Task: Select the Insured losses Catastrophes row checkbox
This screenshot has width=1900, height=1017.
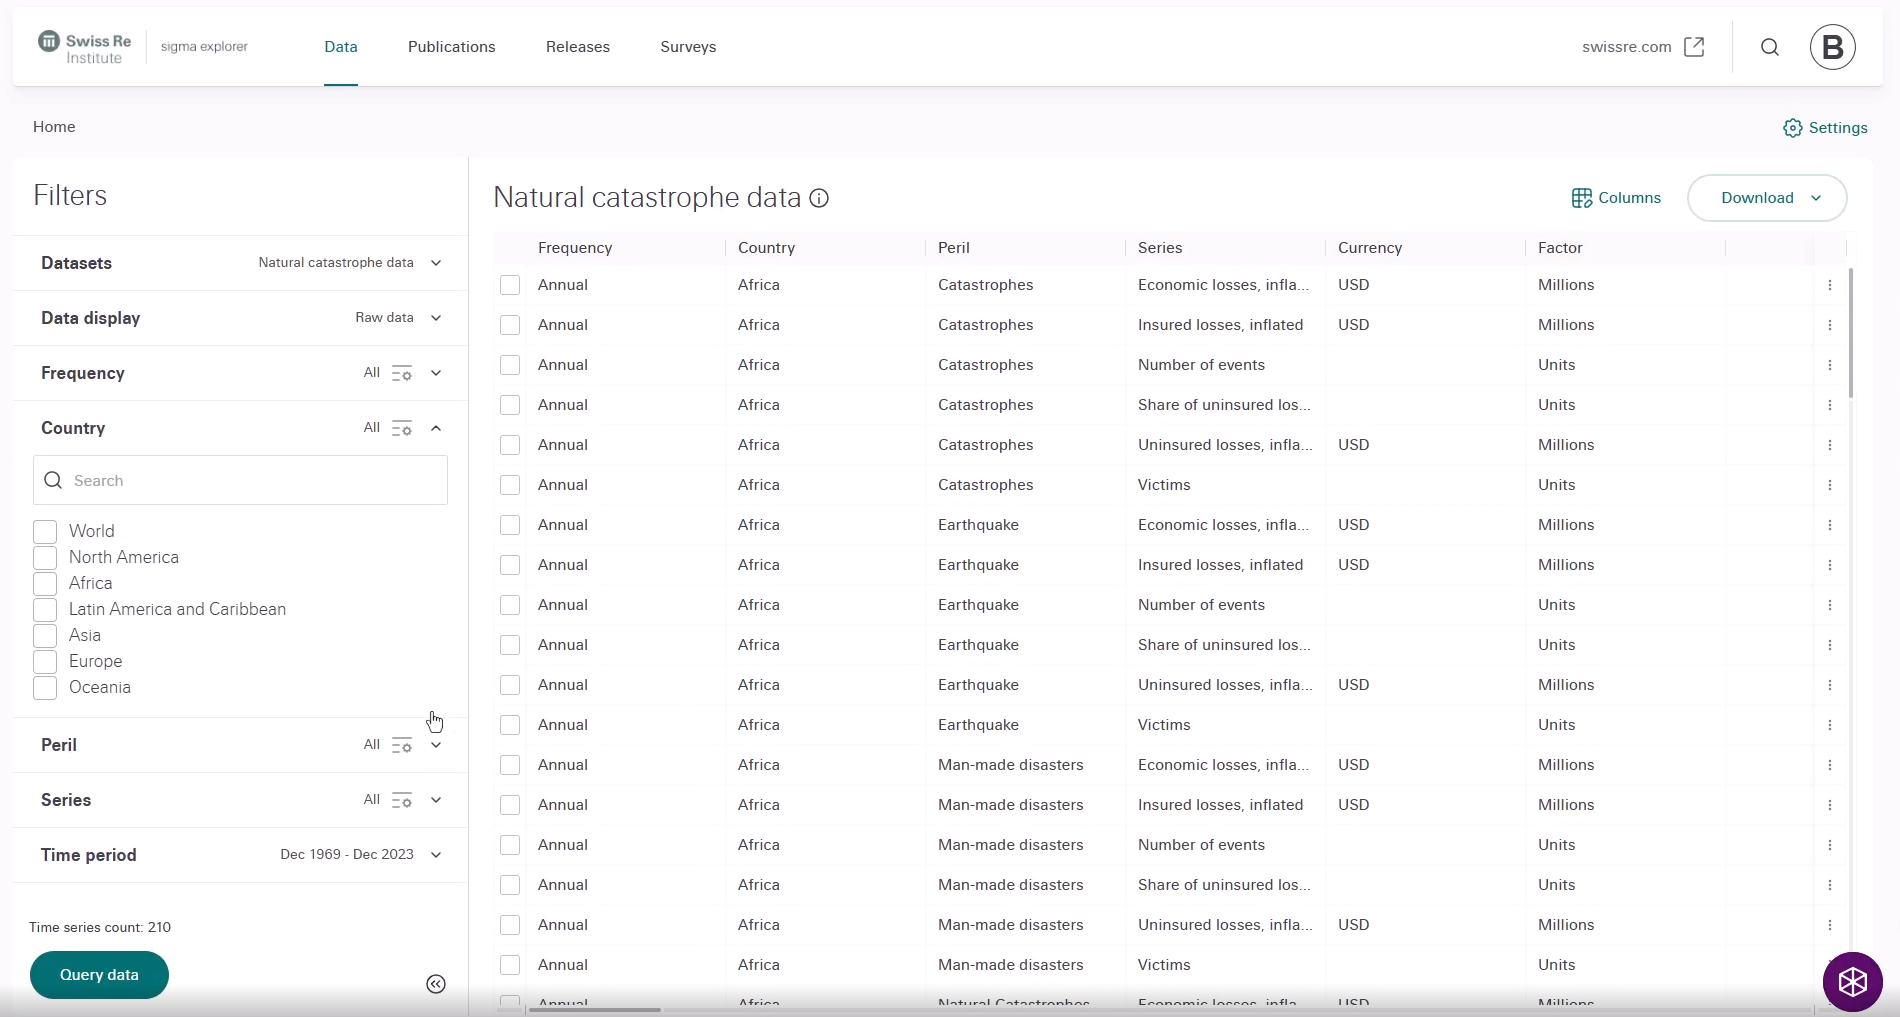Action: click(510, 325)
